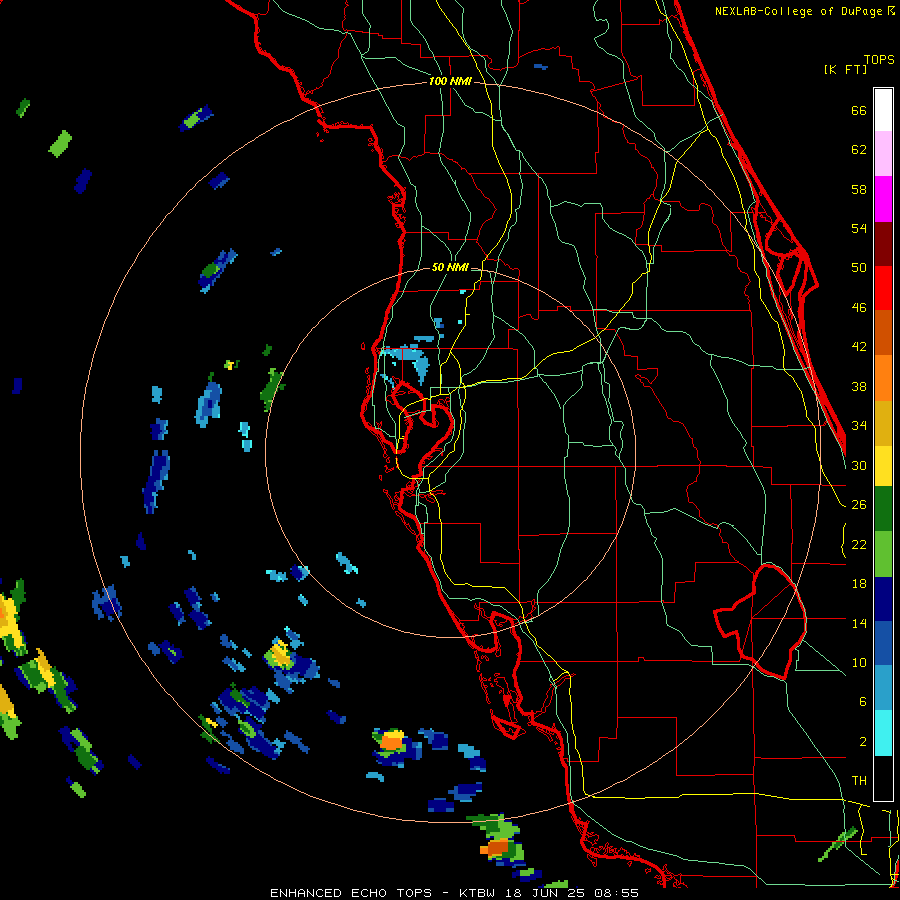
Task: Click the 100 NMI range ring label
Action: pyautogui.click(x=450, y=82)
